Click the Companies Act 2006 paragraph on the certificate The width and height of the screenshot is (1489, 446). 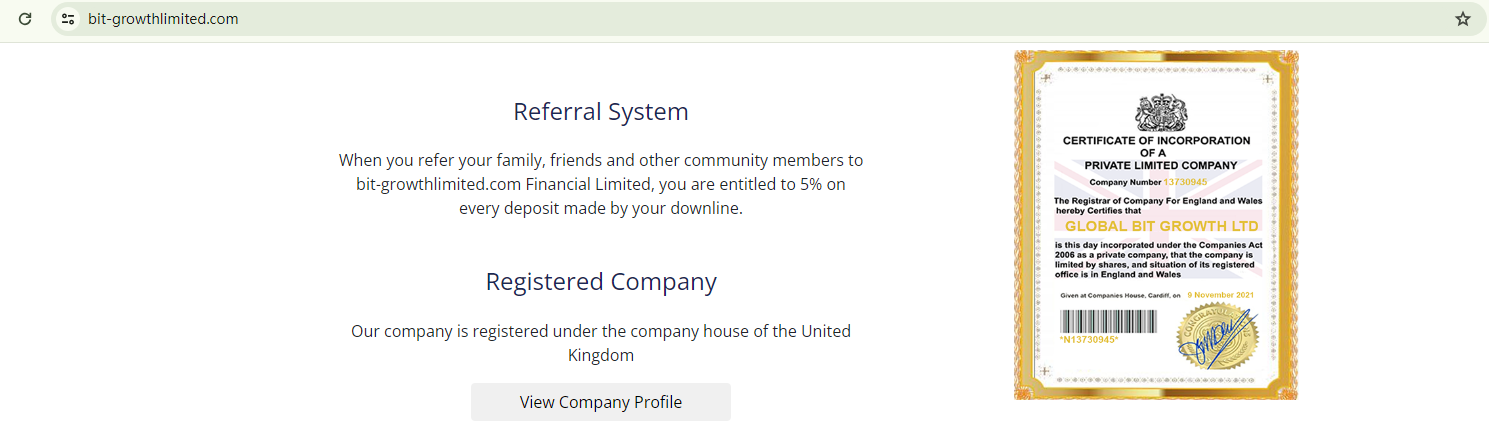tap(1156, 259)
